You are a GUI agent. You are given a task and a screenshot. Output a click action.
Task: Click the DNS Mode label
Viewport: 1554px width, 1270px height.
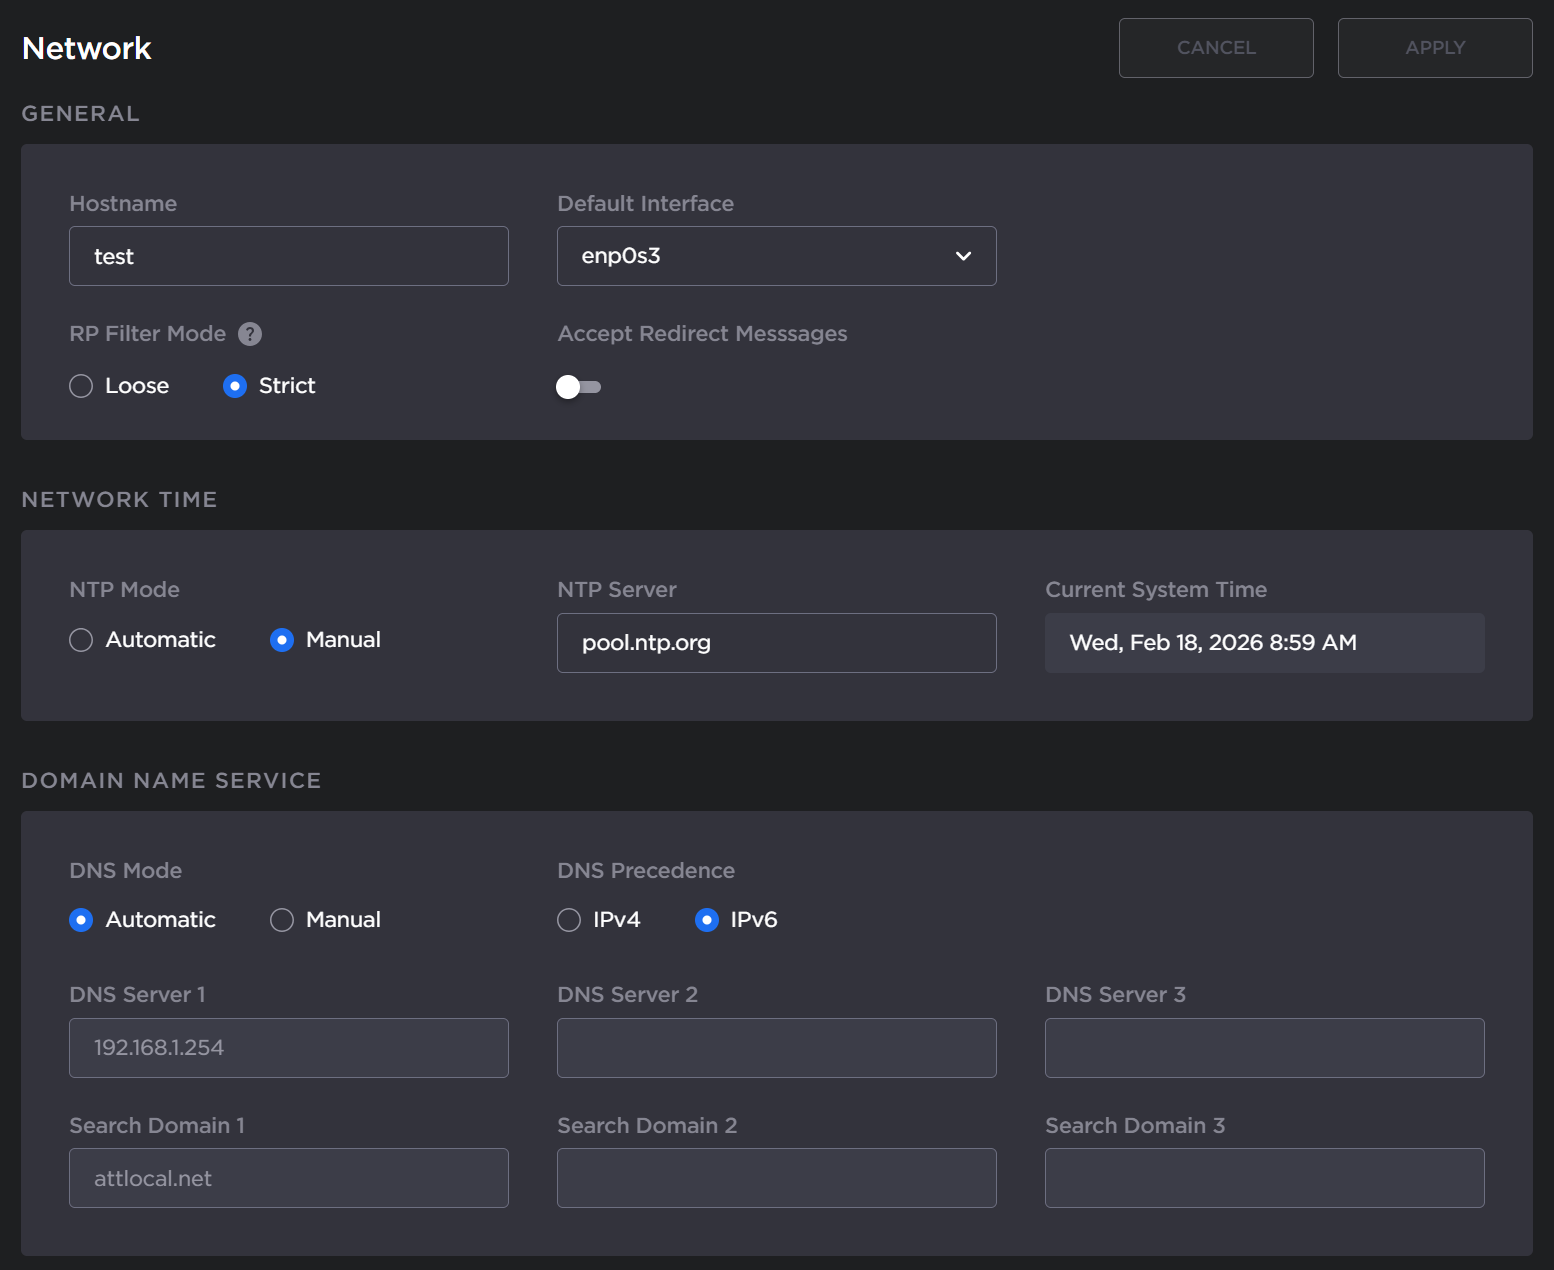[126, 871]
